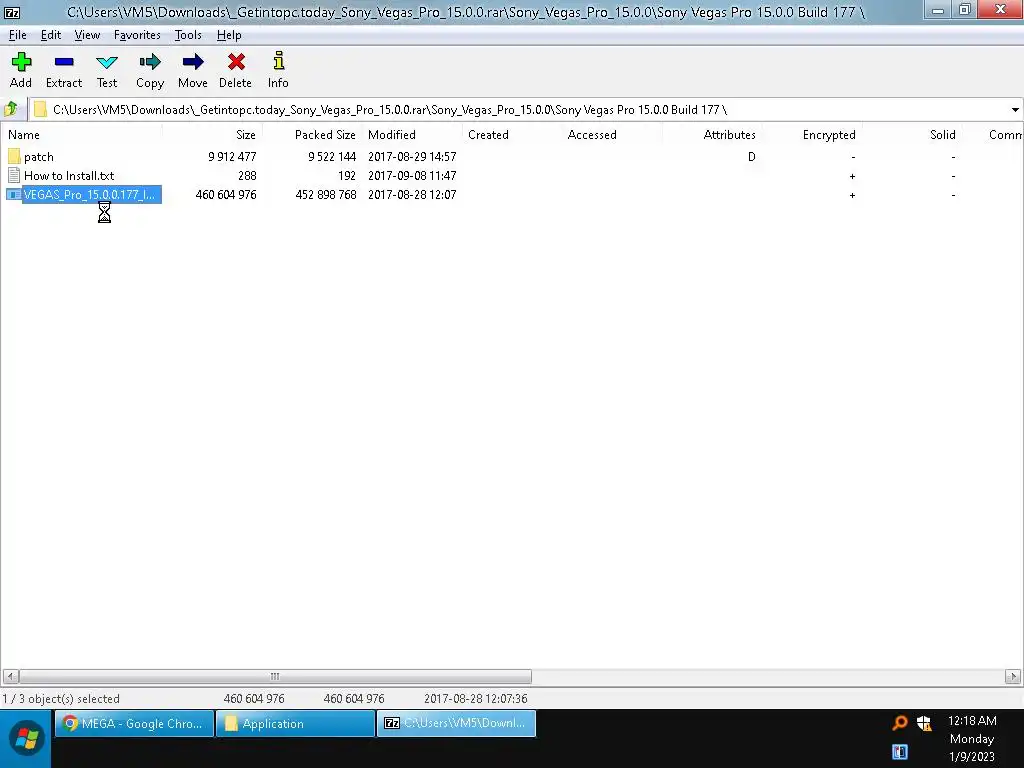
Task: Switch to Application folder taskbar window
Action: click(295, 723)
